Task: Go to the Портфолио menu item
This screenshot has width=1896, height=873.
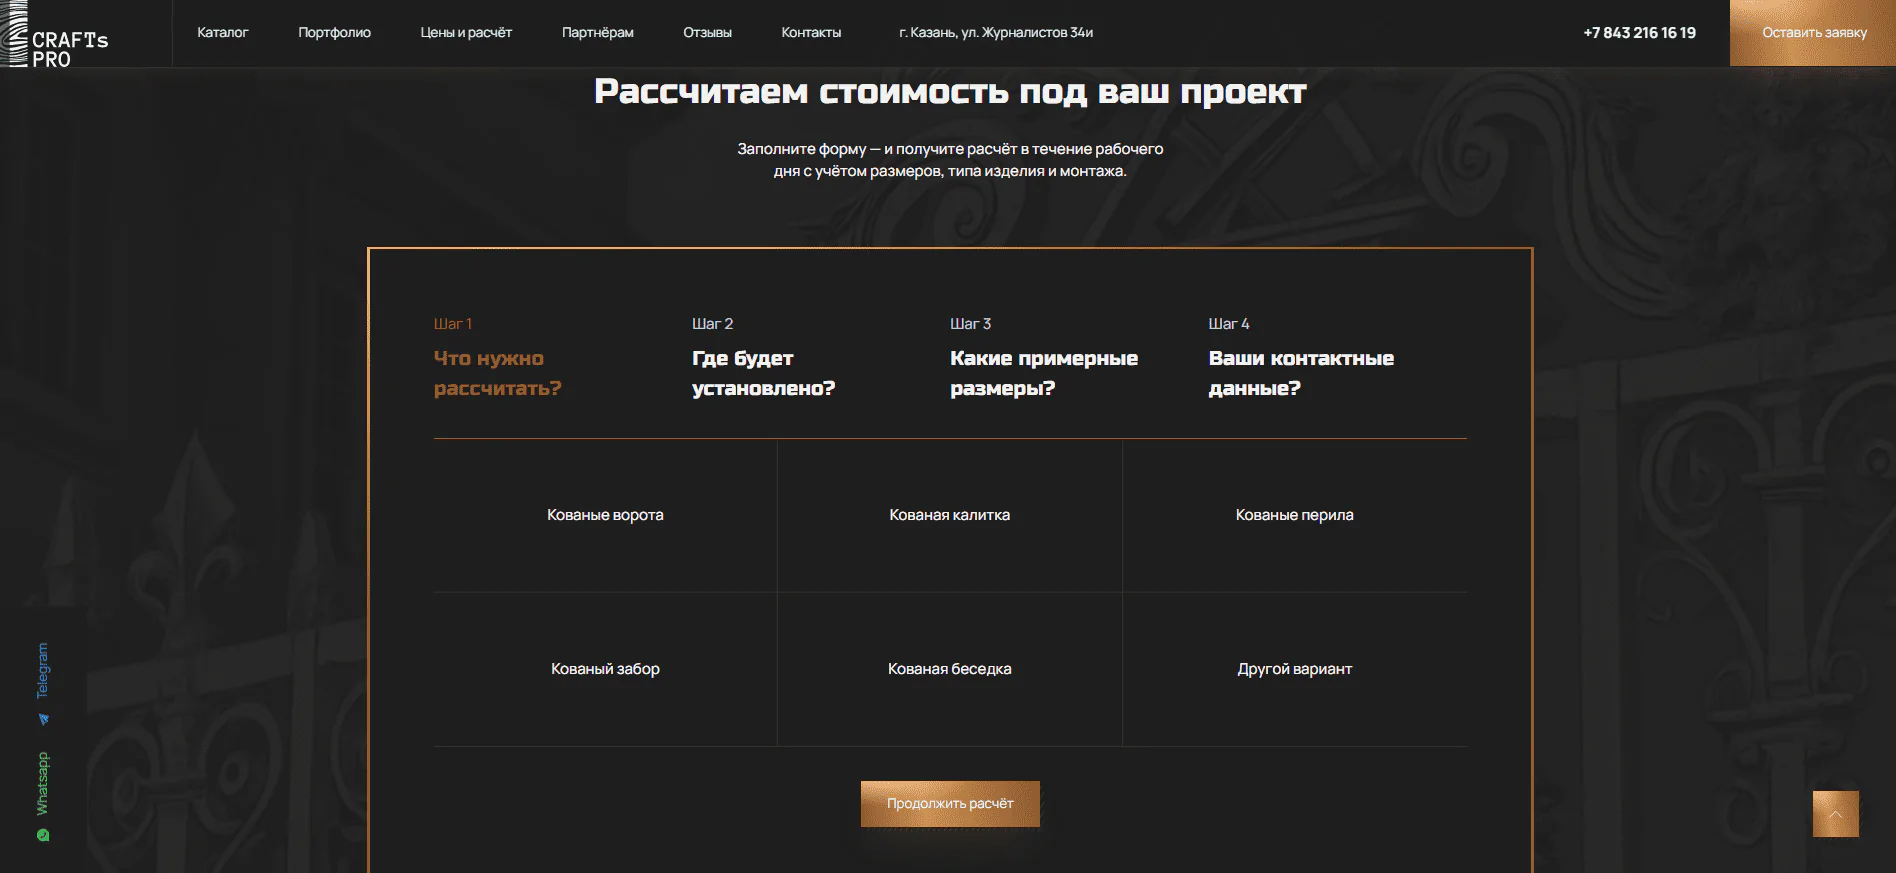Action: click(x=334, y=33)
